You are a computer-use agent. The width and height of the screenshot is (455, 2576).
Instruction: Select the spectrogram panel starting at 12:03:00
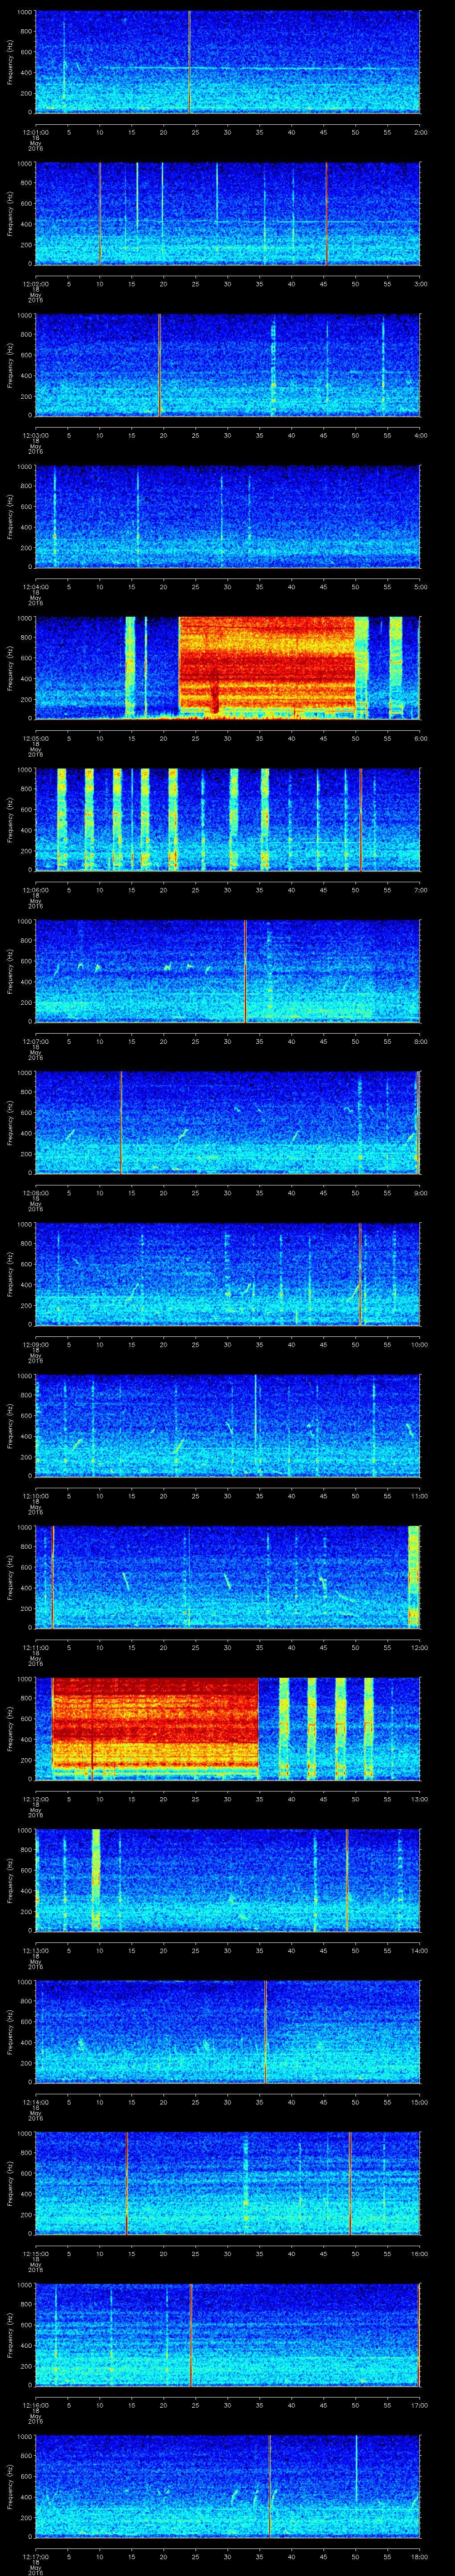pyautogui.click(x=228, y=364)
